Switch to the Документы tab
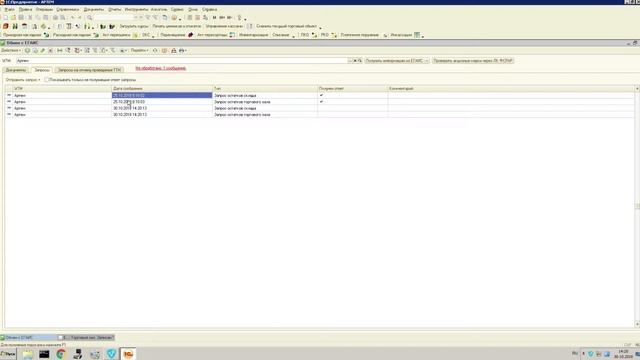The height and width of the screenshot is (360, 640). pos(16,70)
